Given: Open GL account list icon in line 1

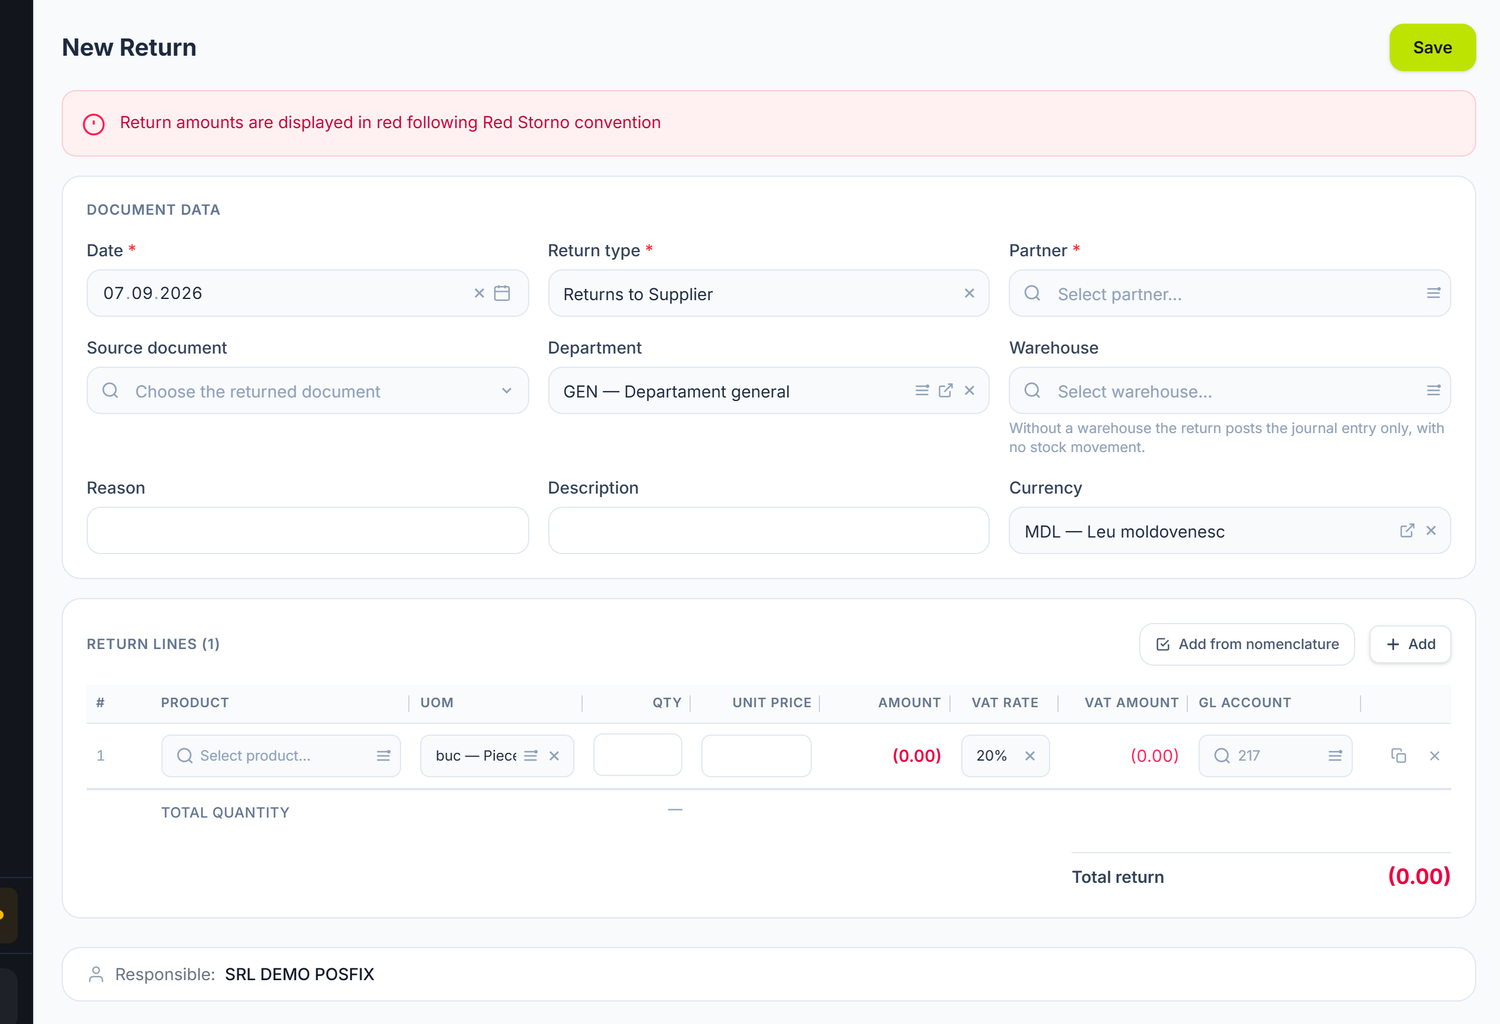Looking at the screenshot, I should coord(1335,756).
